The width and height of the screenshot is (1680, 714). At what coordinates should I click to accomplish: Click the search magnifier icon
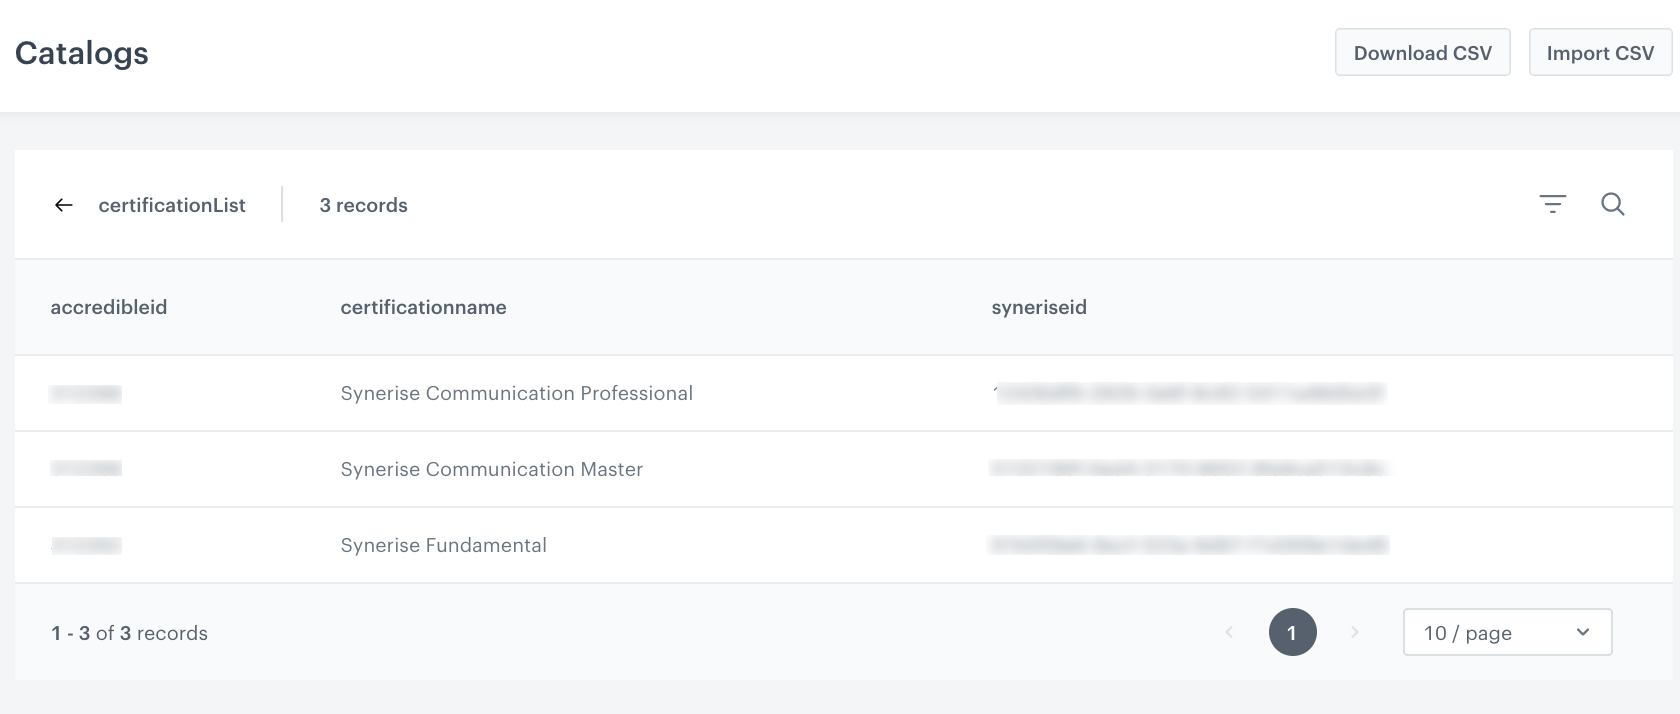[1612, 204]
